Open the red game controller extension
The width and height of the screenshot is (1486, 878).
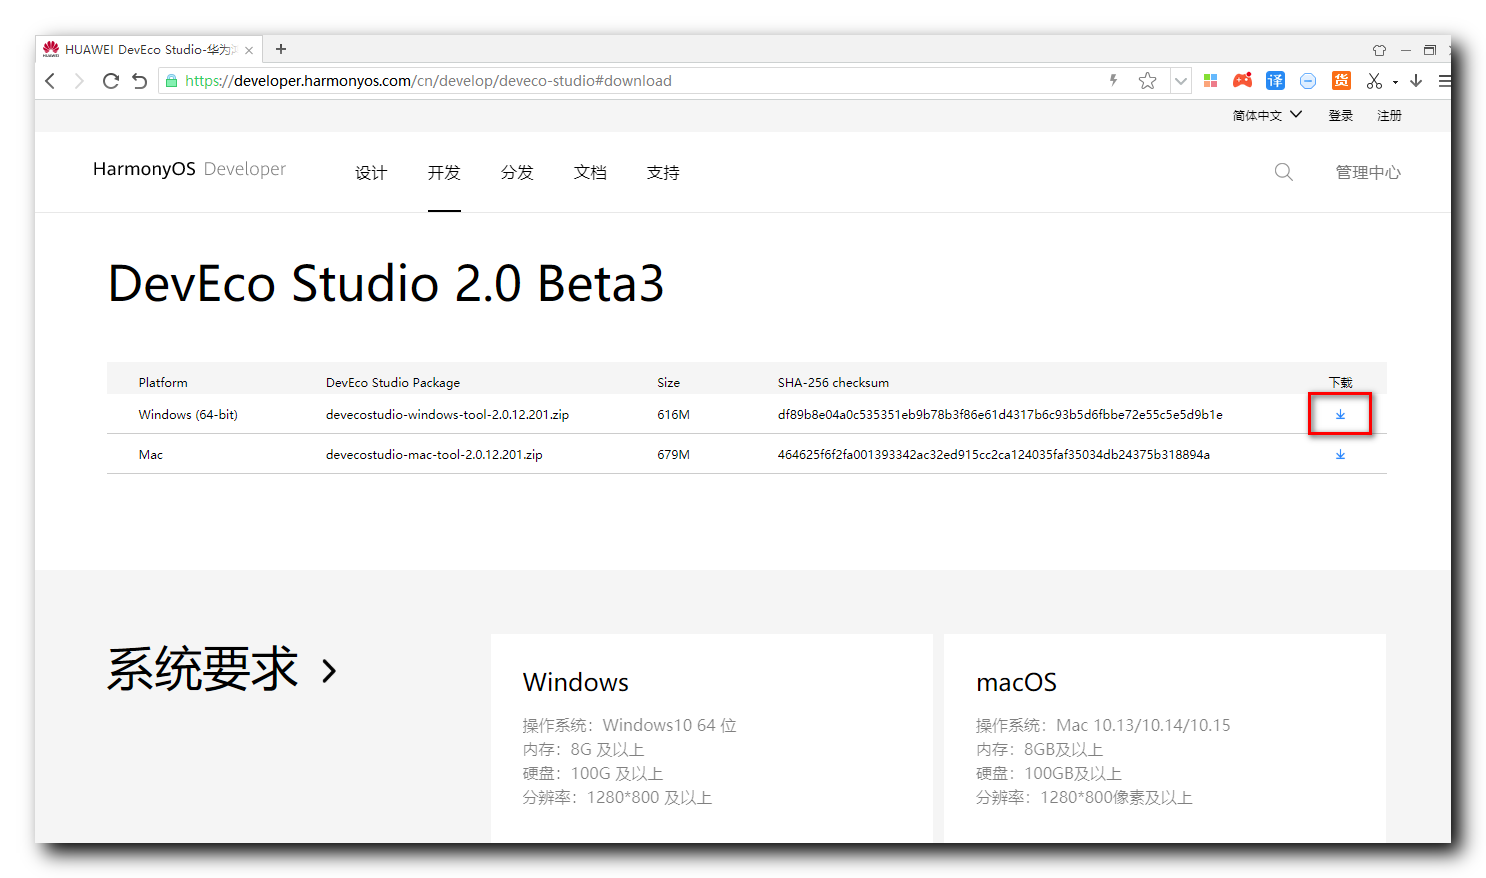pos(1242,81)
